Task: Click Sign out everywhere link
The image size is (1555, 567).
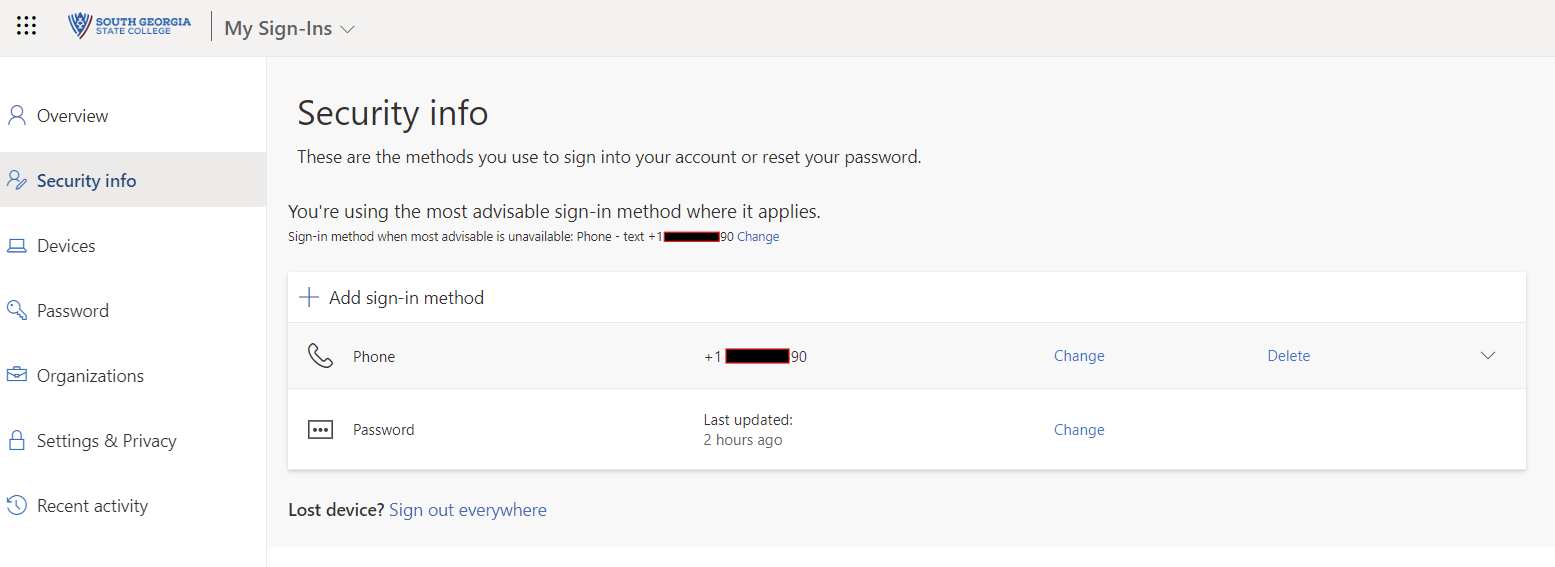Action: point(467,510)
